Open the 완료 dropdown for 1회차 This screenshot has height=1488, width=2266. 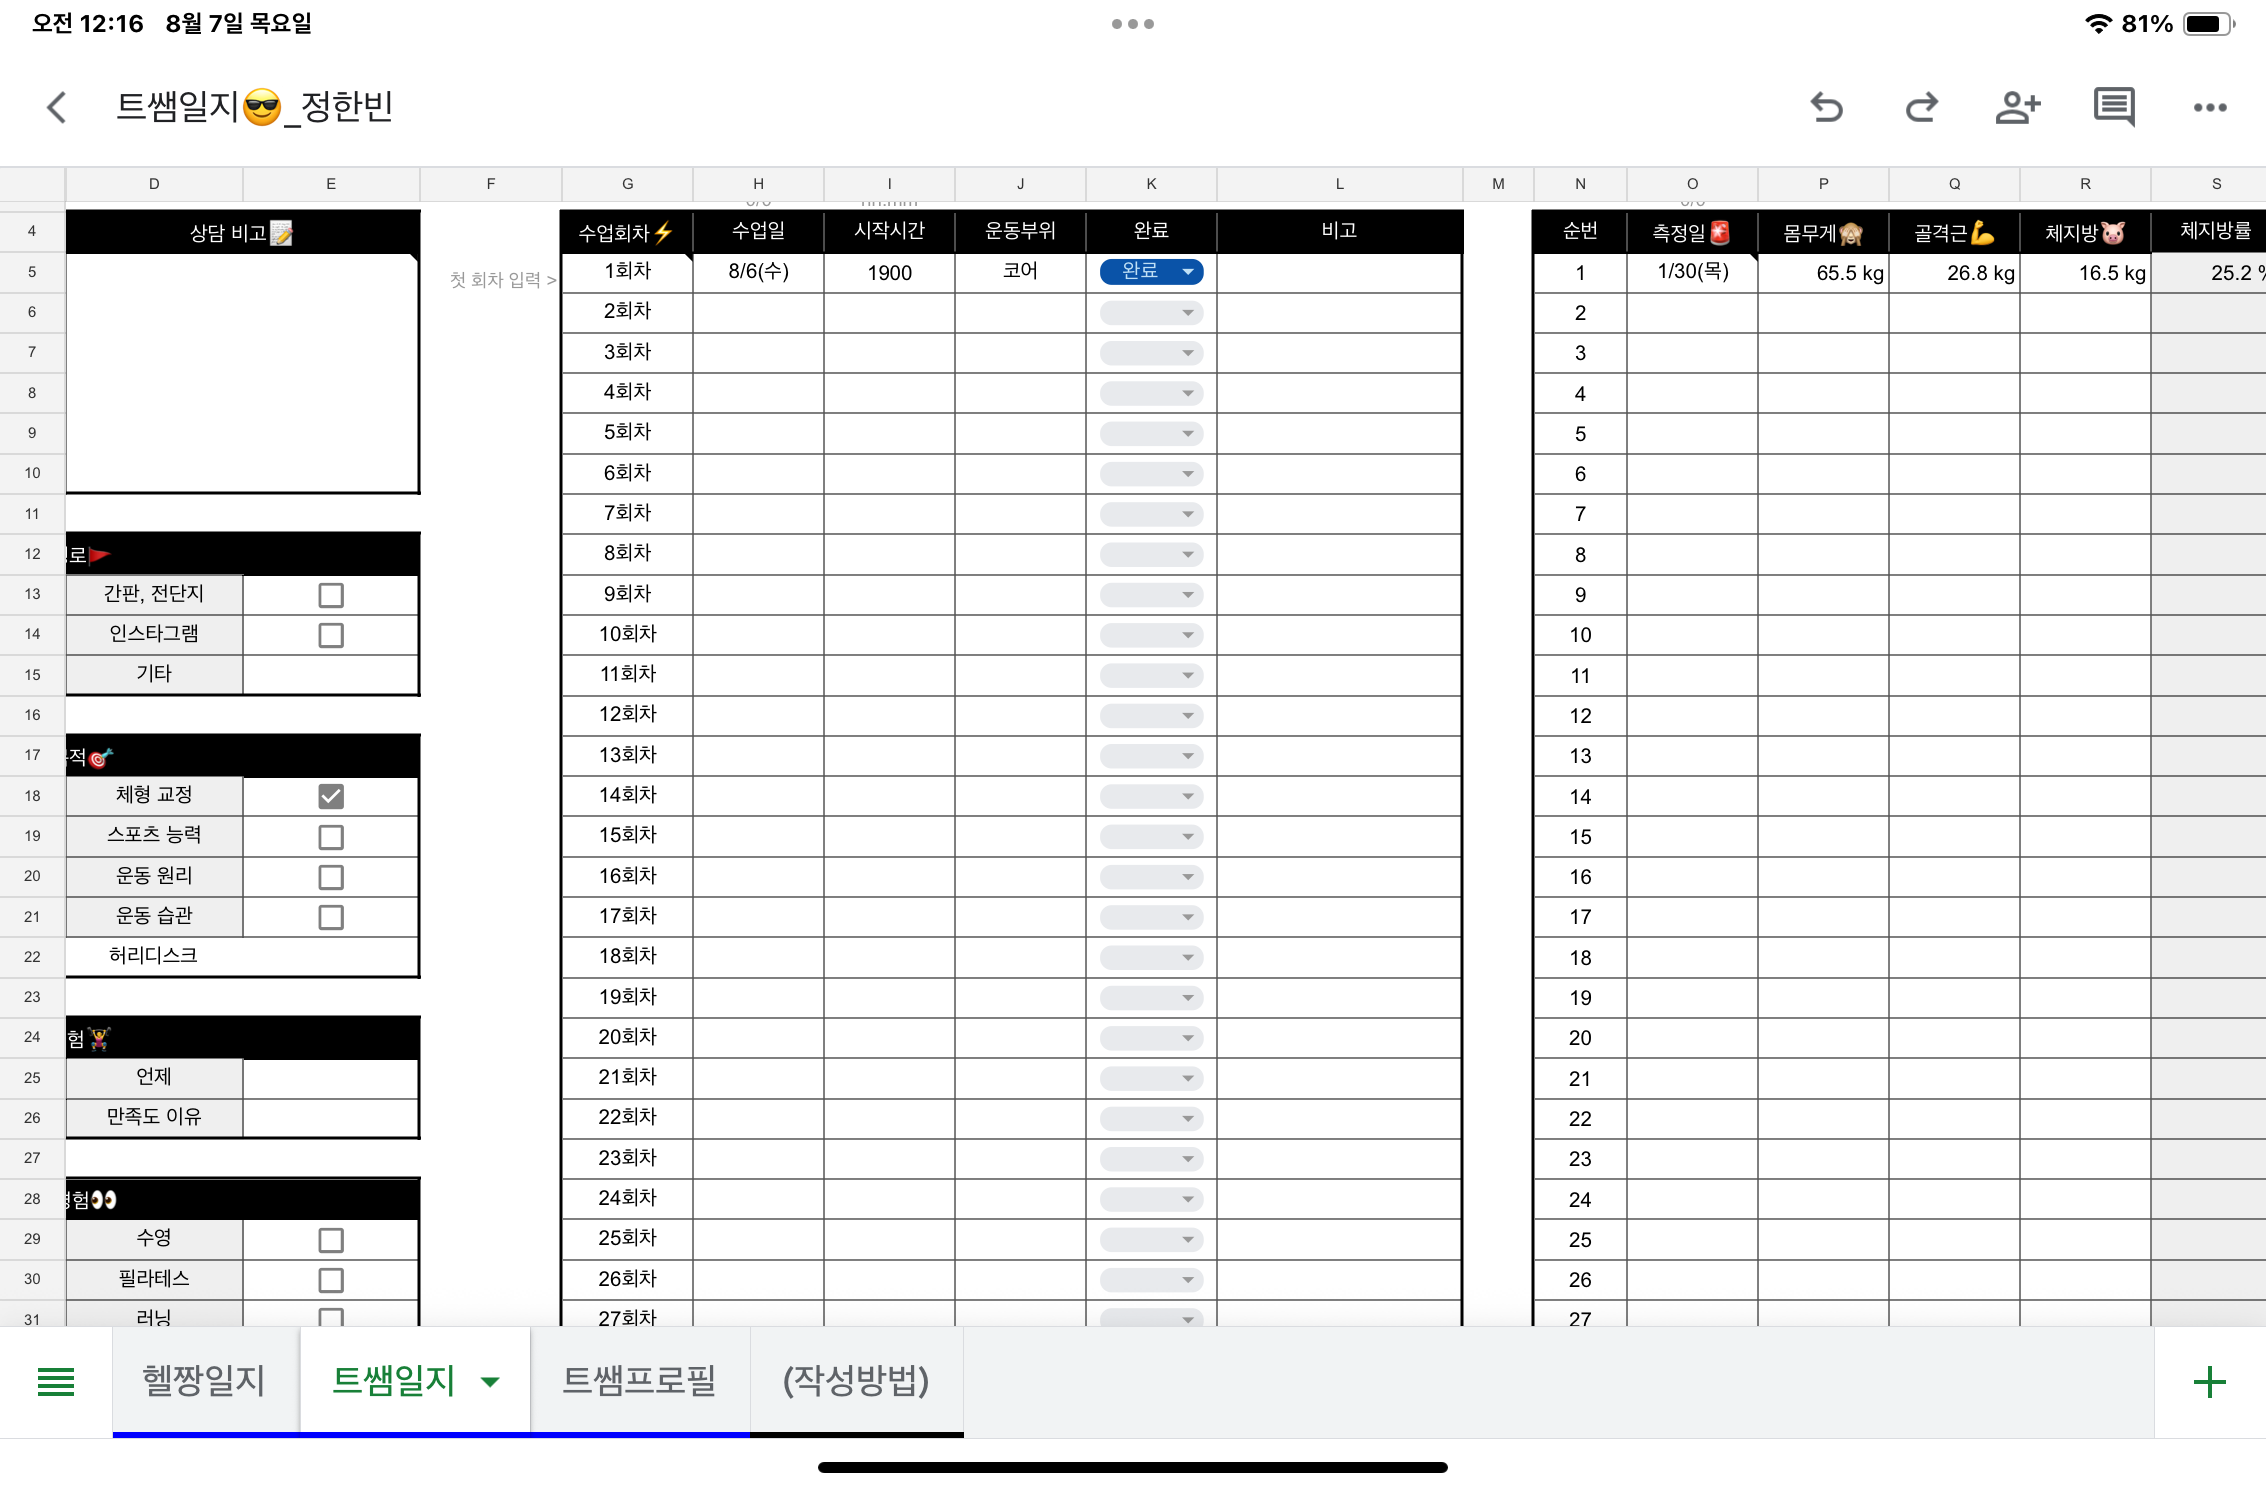(1151, 271)
